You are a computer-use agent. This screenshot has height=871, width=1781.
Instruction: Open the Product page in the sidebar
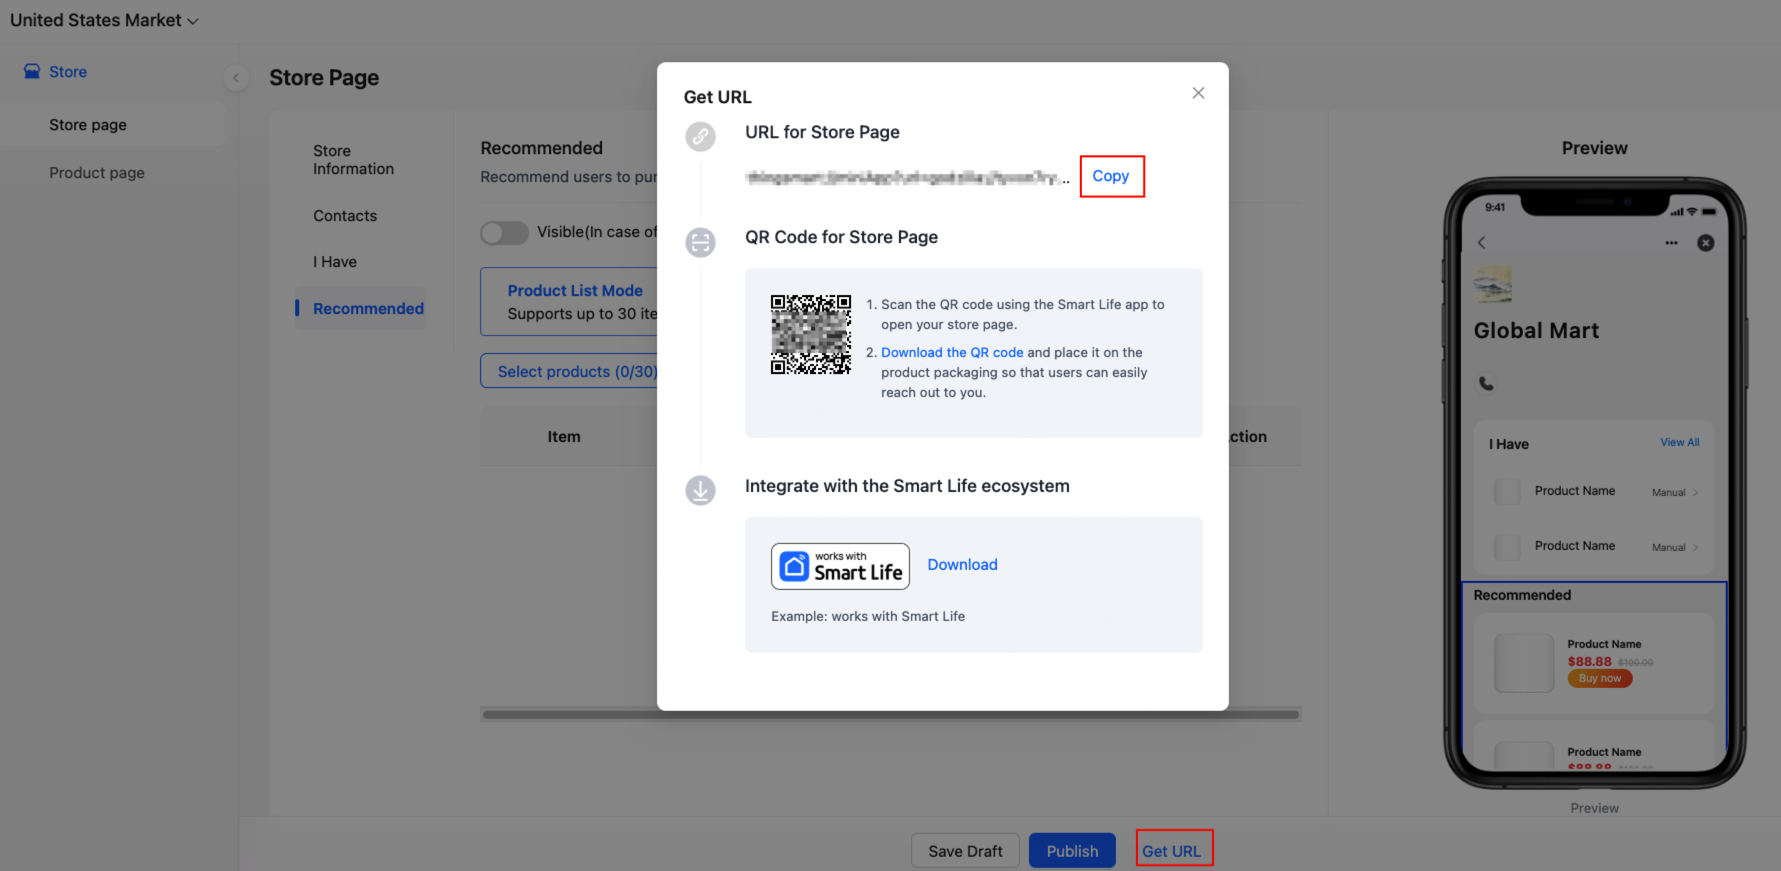[x=97, y=172]
